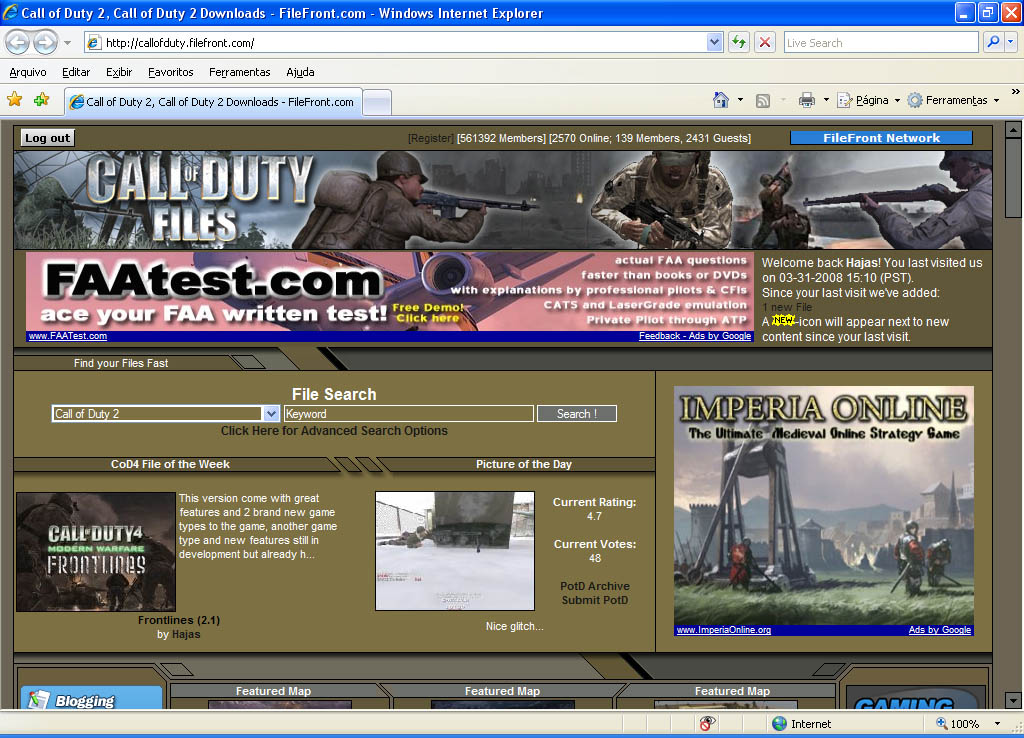Open the PotD Archive link

[x=595, y=586]
